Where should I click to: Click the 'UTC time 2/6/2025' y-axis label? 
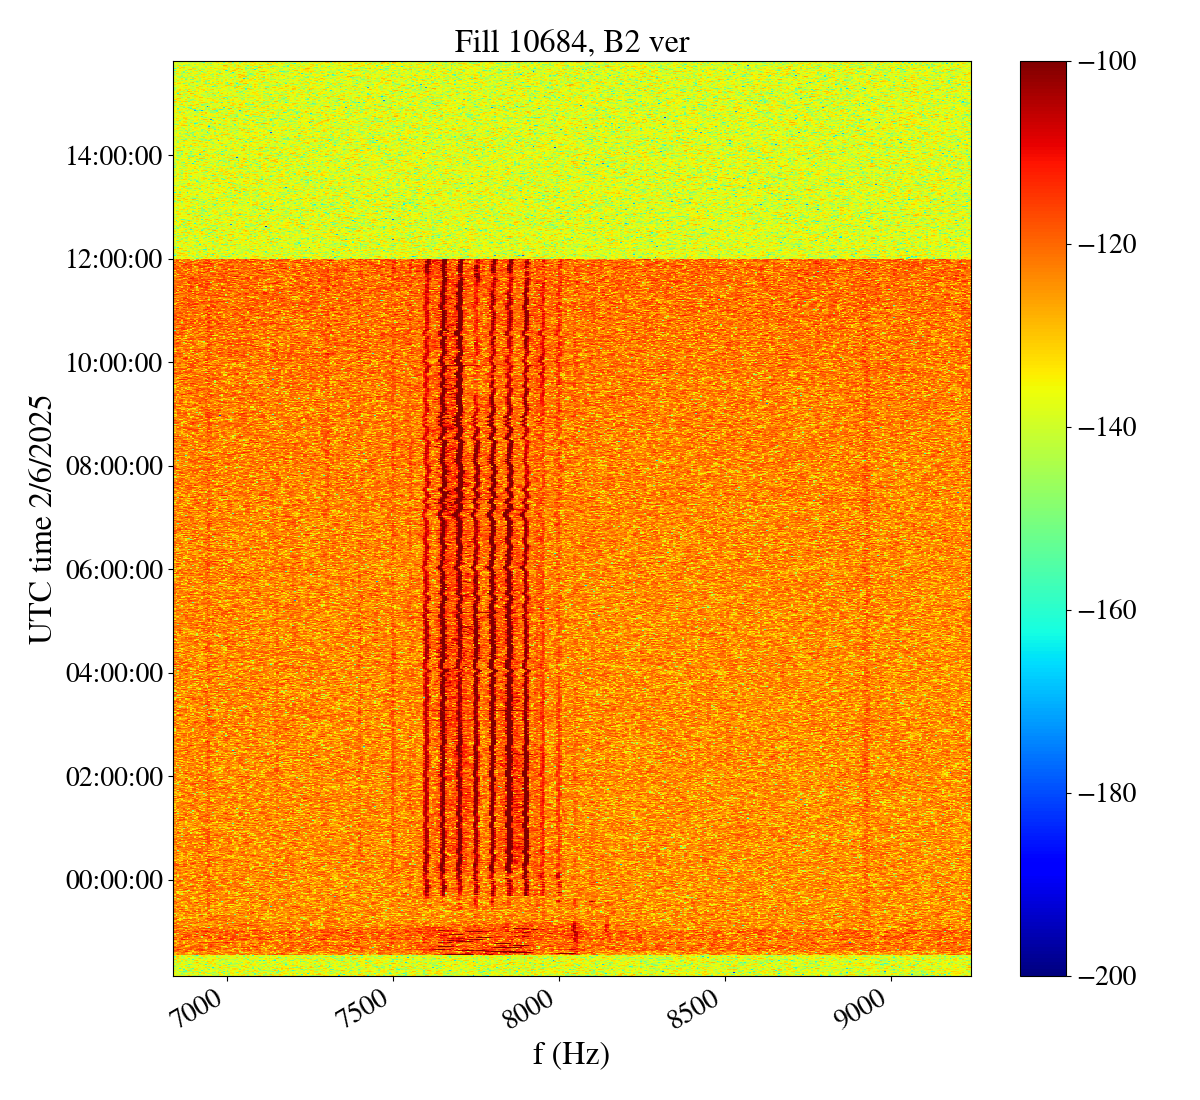tap(40, 518)
